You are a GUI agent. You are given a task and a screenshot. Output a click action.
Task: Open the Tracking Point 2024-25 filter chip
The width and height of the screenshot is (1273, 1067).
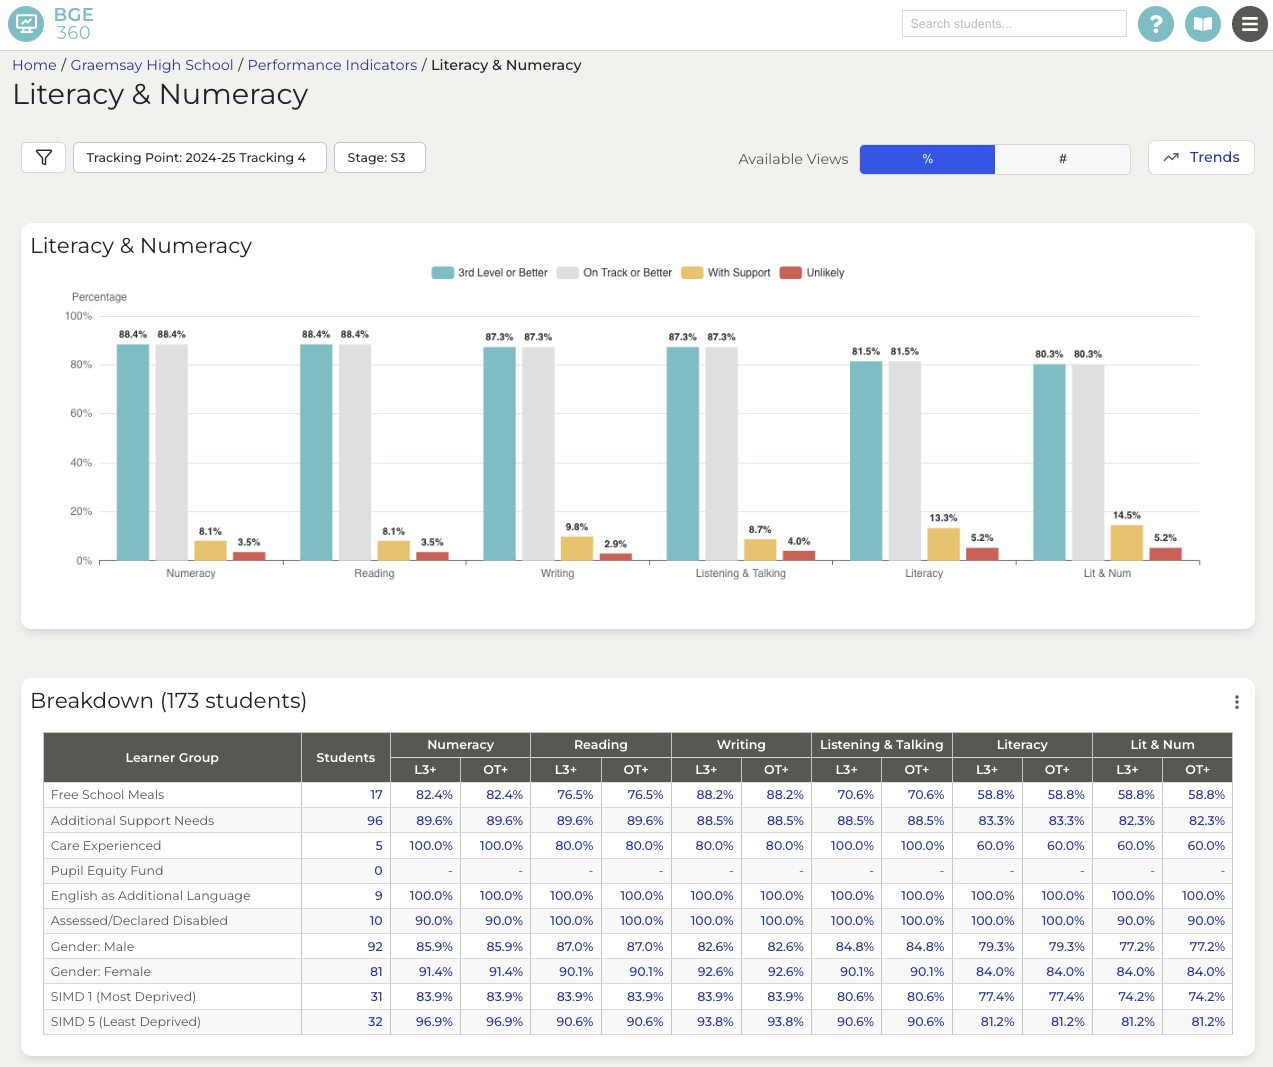pyautogui.click(x=199, y=157)
